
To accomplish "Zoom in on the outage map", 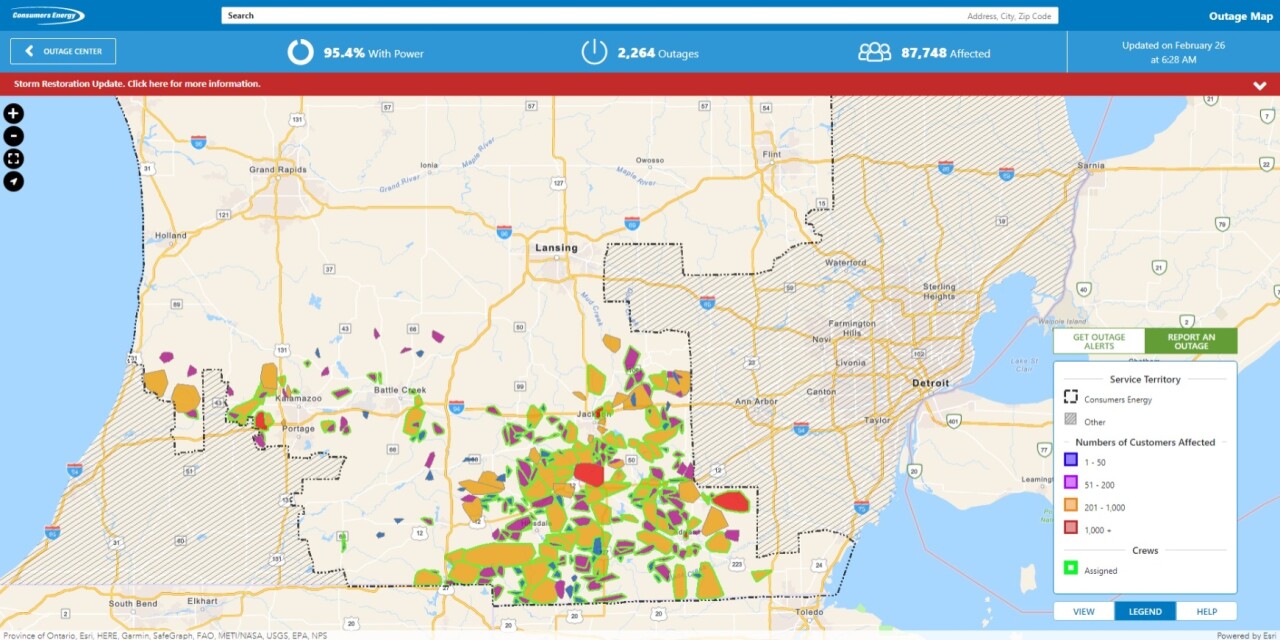I will [14, 114].
